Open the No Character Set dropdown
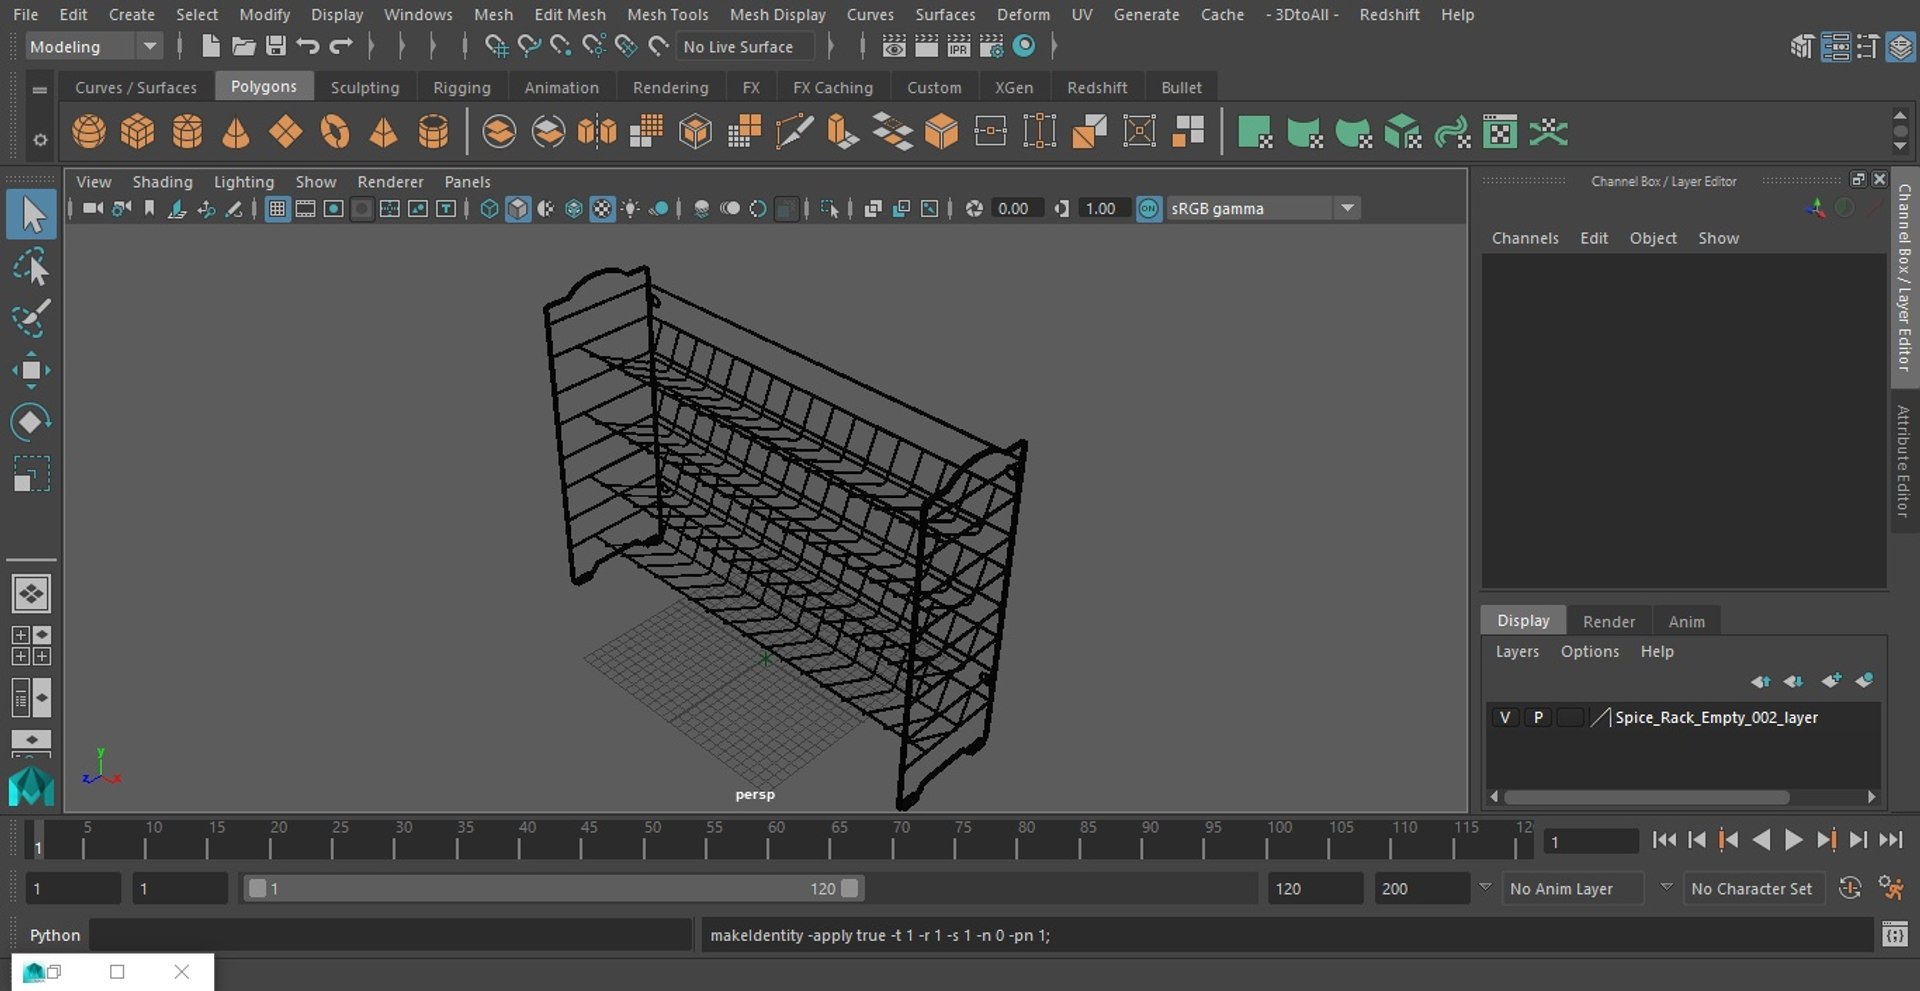Viewport: 1920px width, 991px height. pos(1756,888)
